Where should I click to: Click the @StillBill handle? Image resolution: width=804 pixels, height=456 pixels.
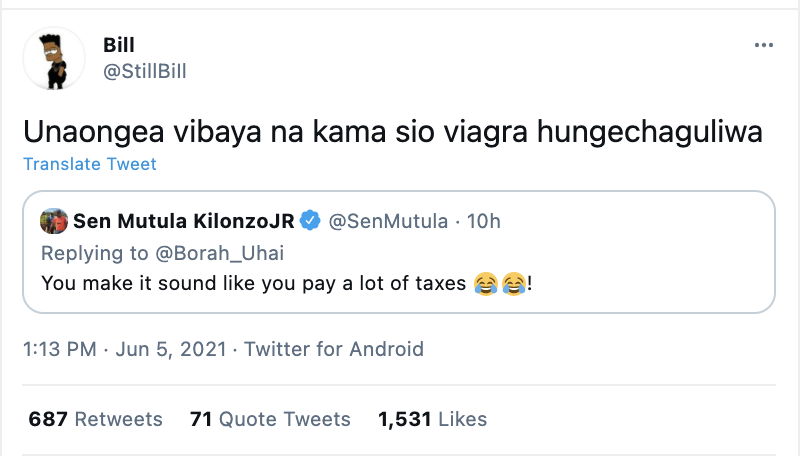144,71
